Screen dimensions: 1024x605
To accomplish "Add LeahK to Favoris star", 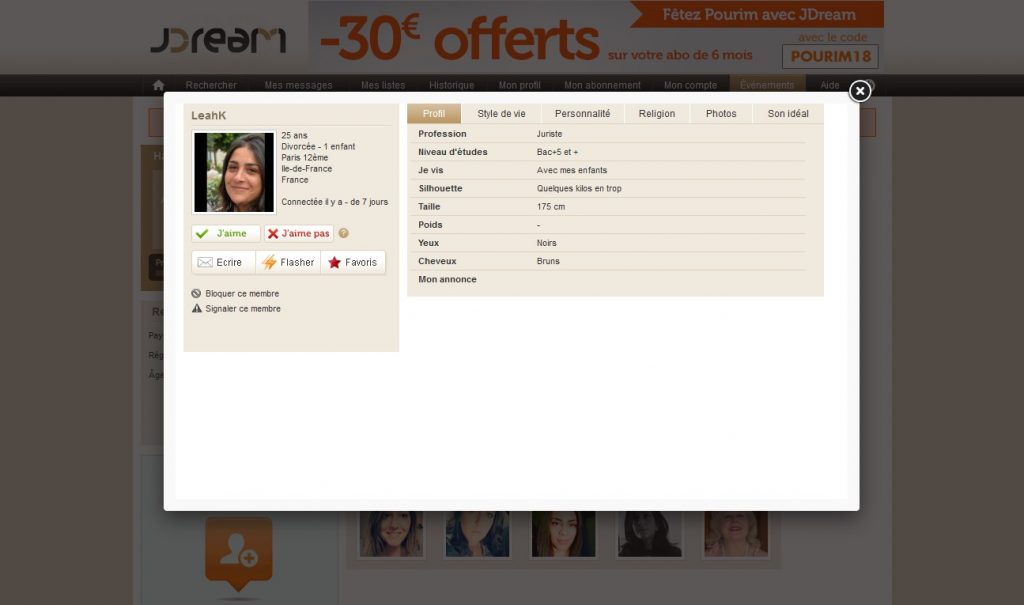I will (x=353, y=262).
